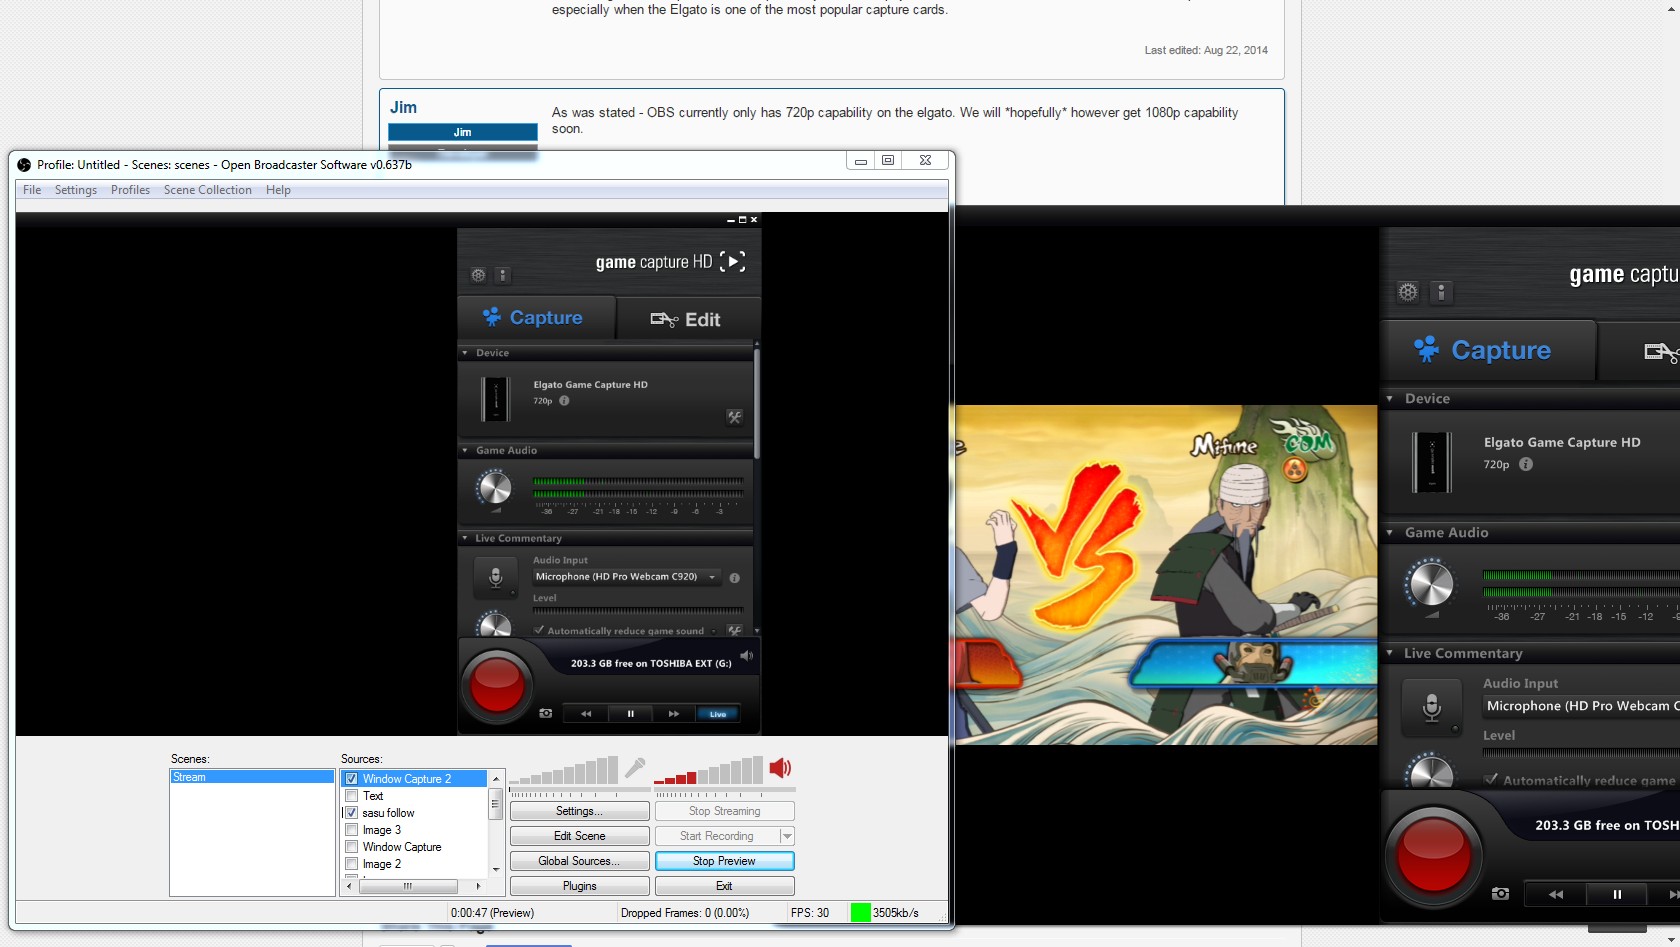
Task: Click game audio volume knob in OBS preview
Action: 494,488
